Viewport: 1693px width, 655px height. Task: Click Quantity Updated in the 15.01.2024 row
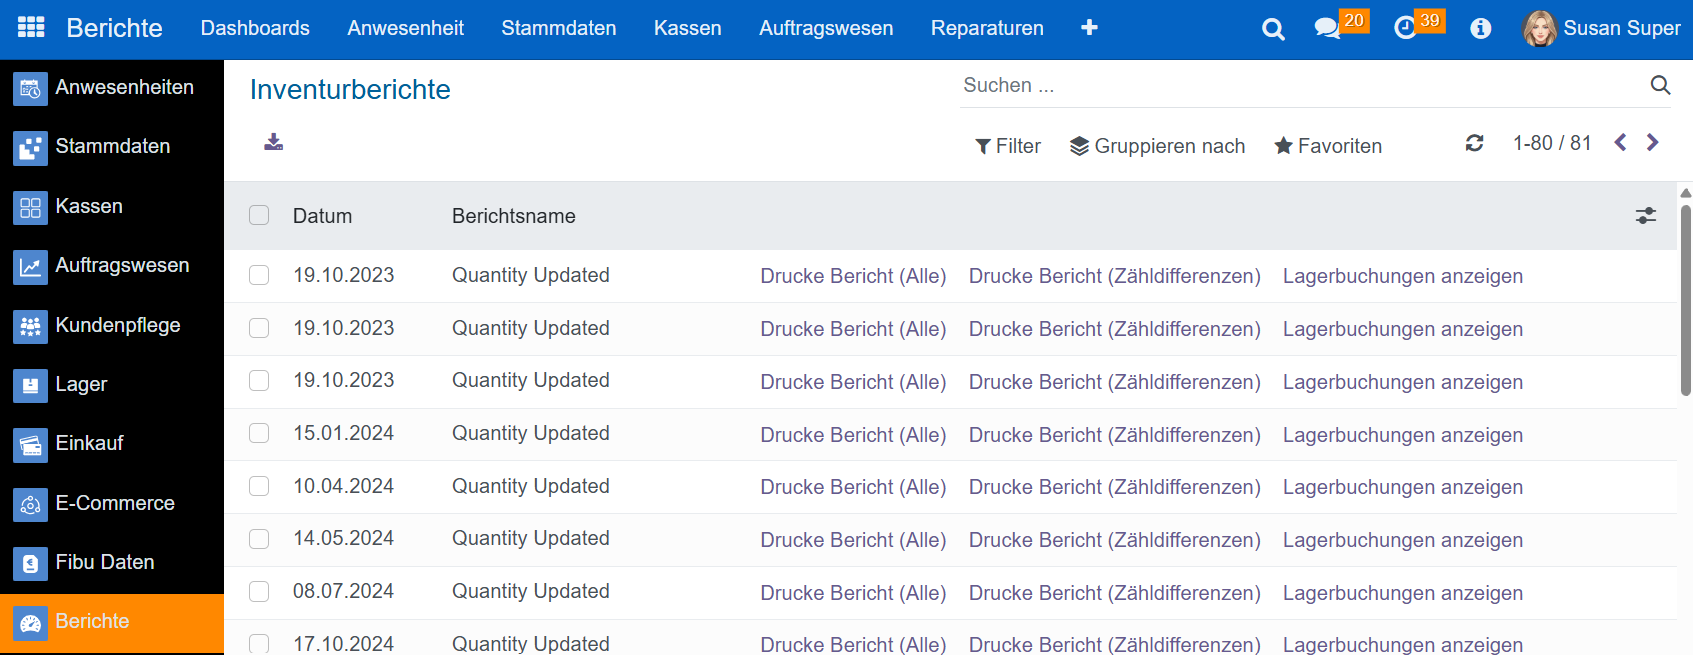coord(530,433)
